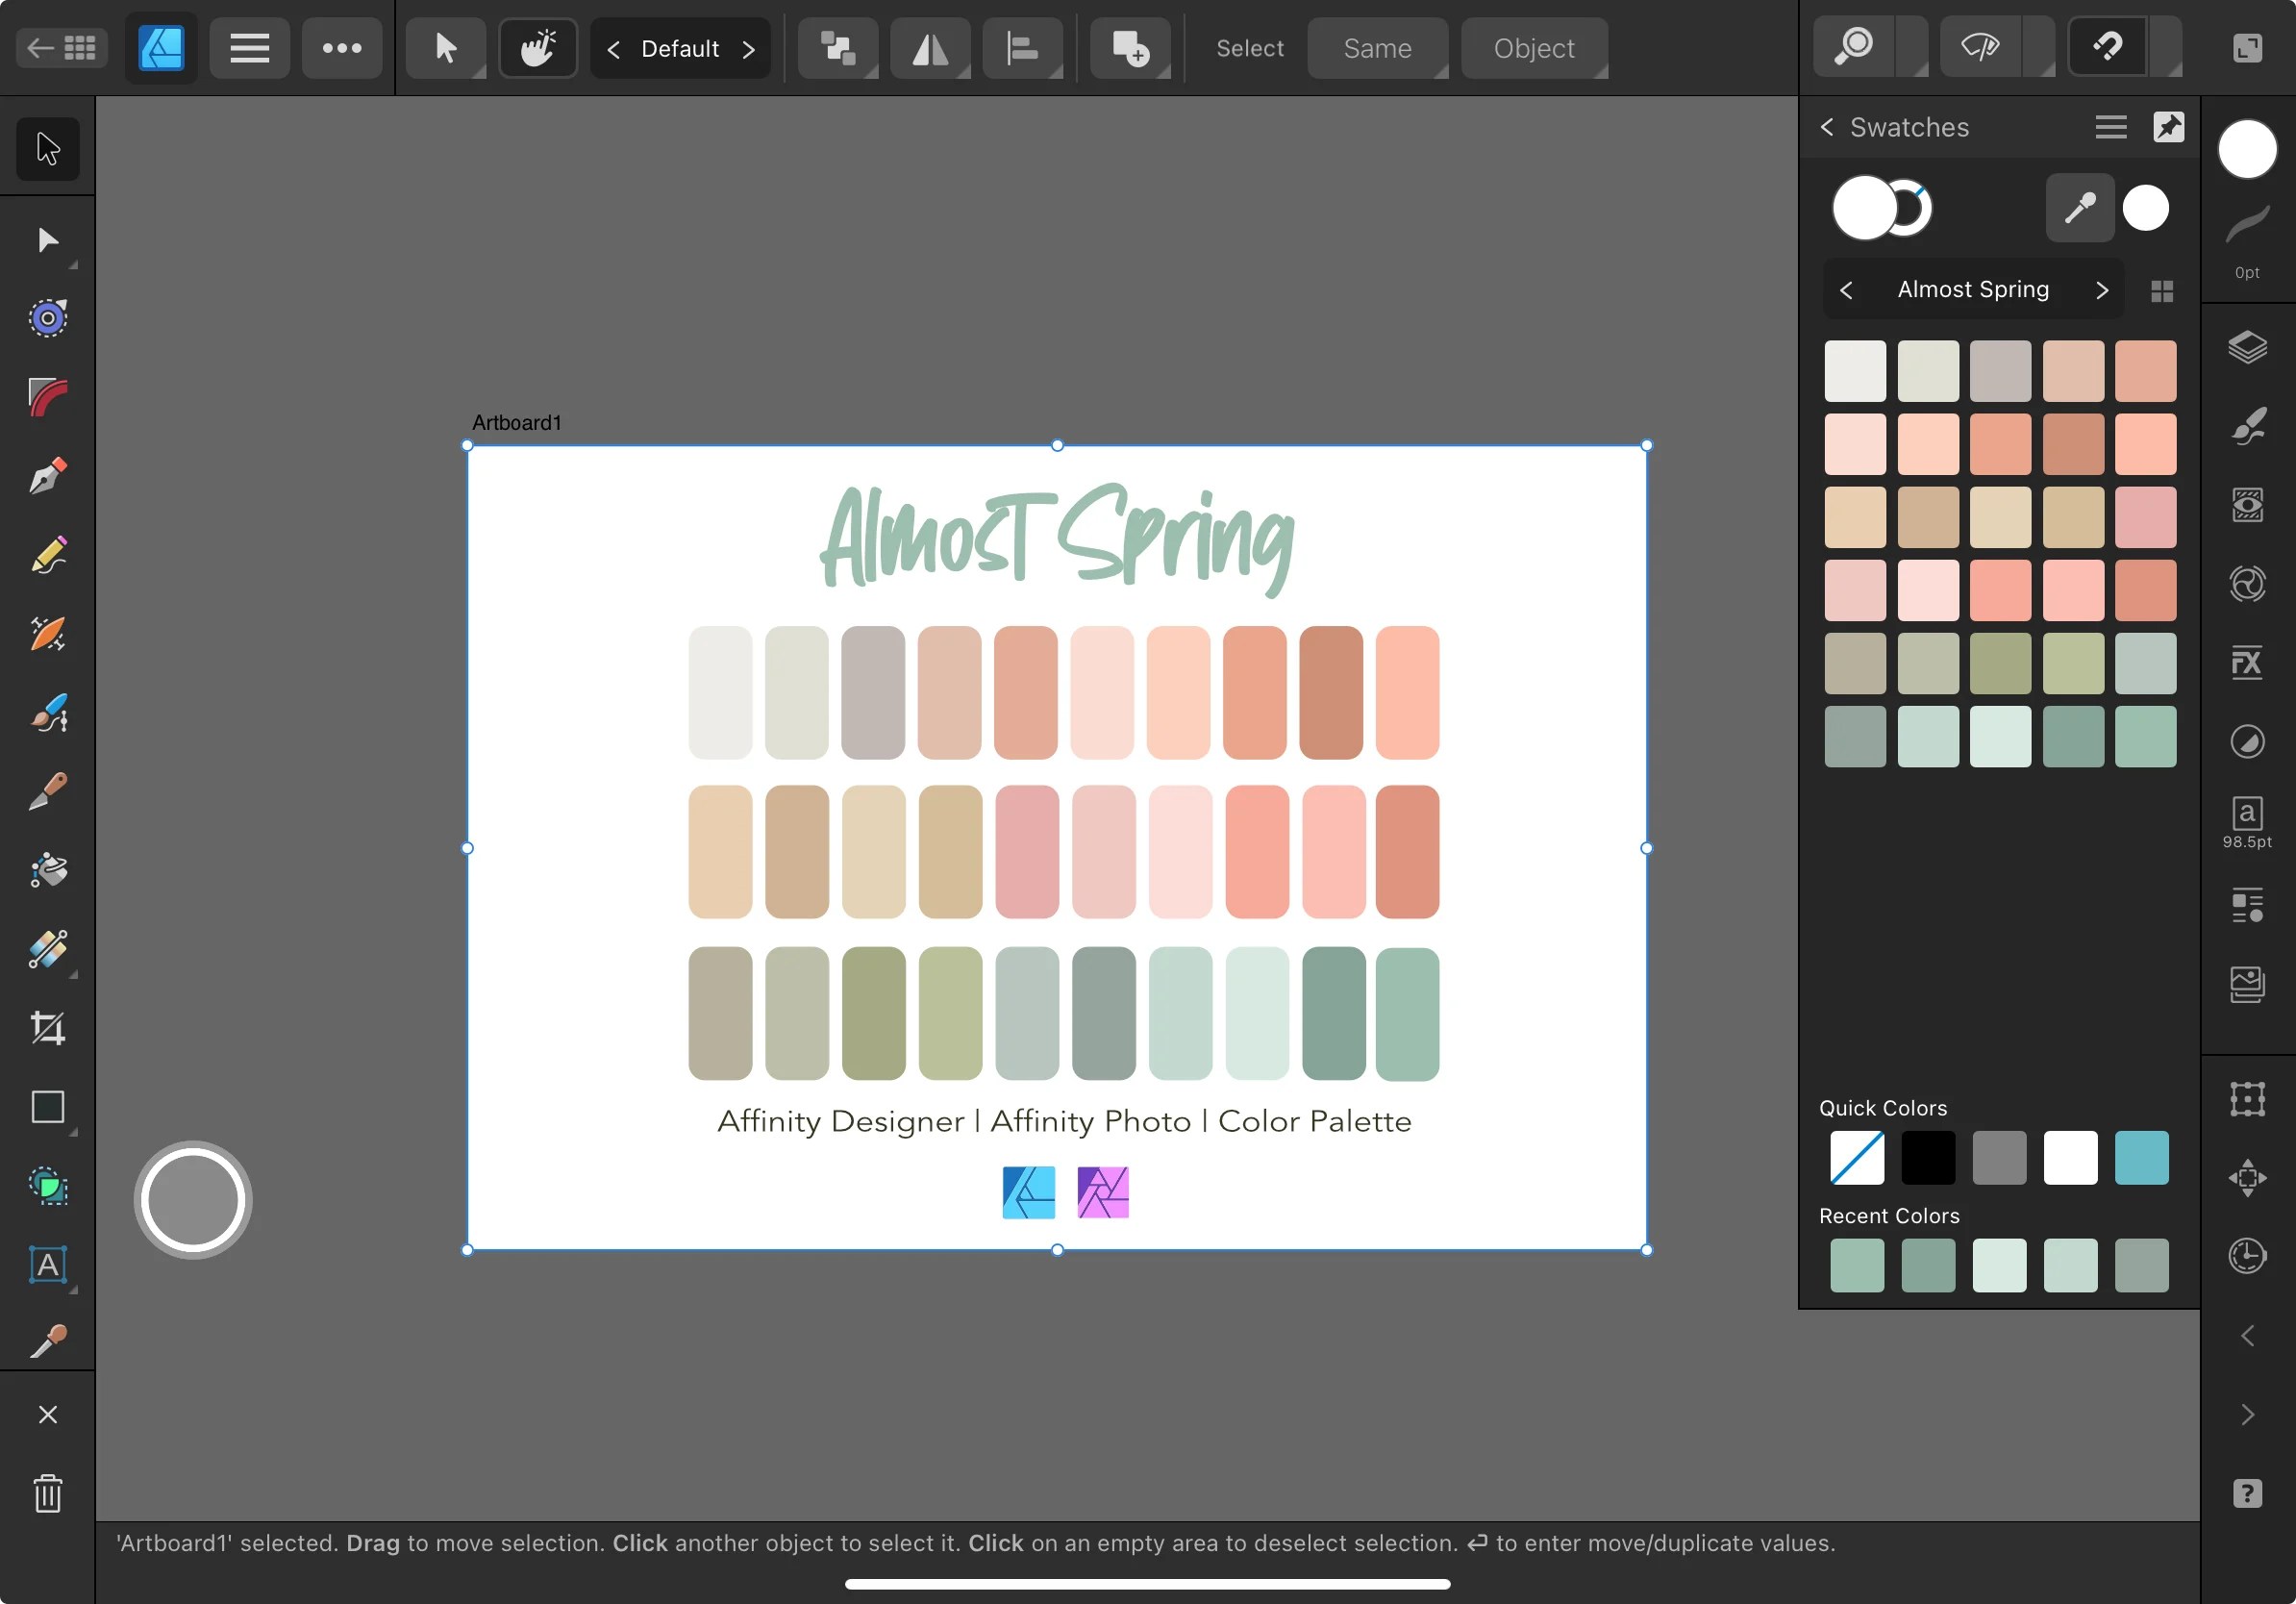Open the main hamburger menu

(249, 47)
